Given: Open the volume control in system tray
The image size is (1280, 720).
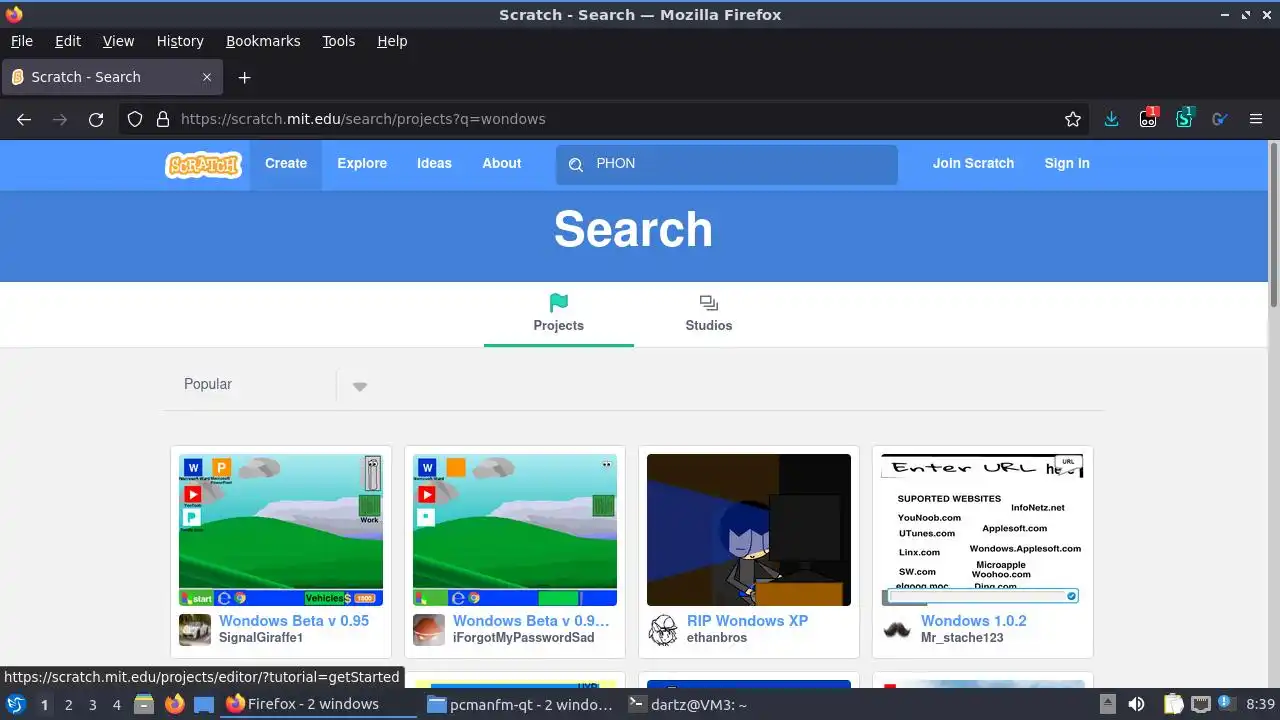Looking at the screenshot, I should pos(1136,704).
